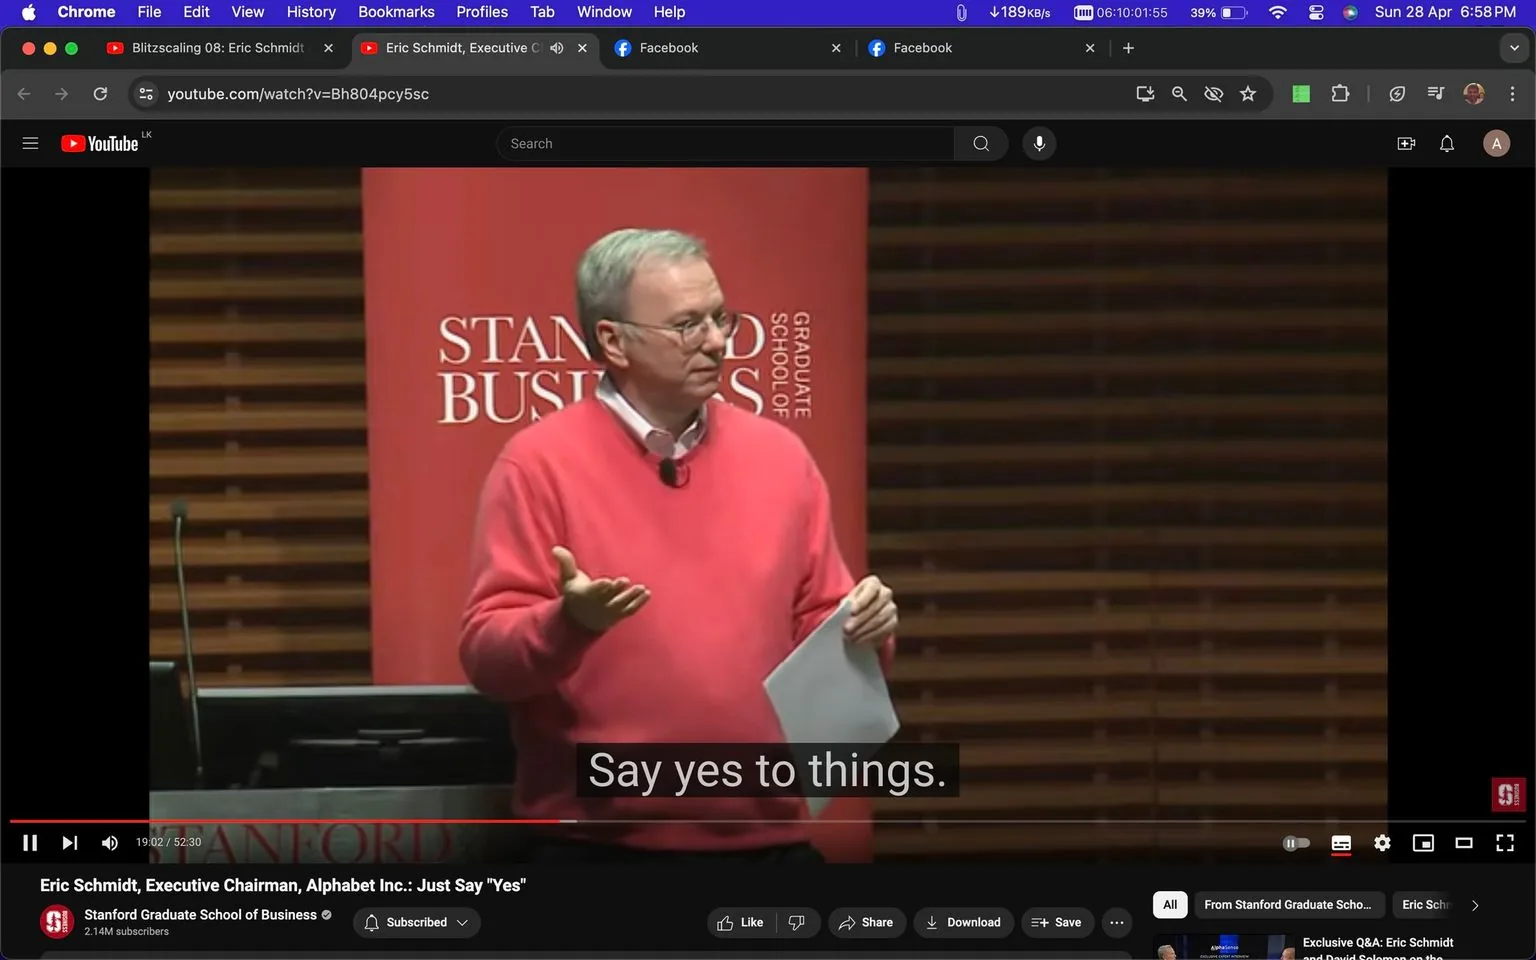Expand more filter chips with right arrow
The image size is (1536, 960).
1474,905
